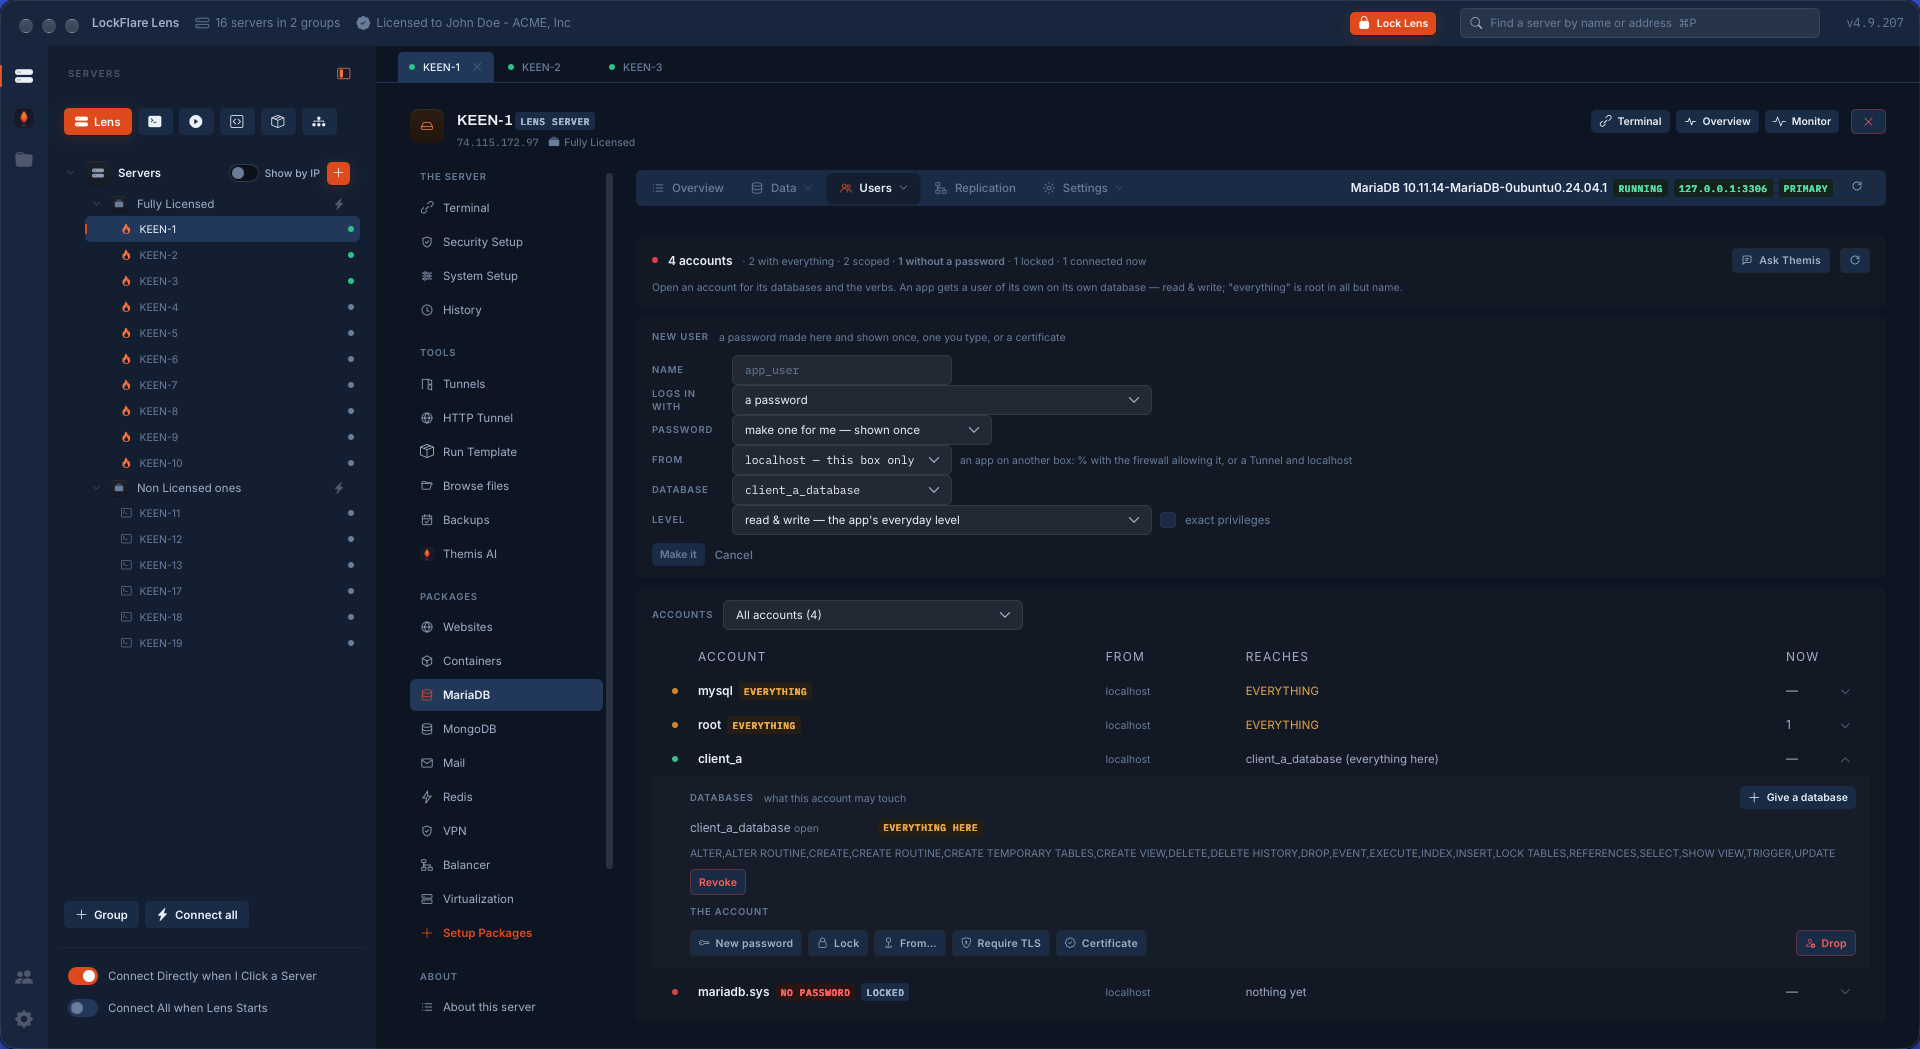Cancel the new user form
This screenshot has height=1049, width=1920.
[733, 555]
